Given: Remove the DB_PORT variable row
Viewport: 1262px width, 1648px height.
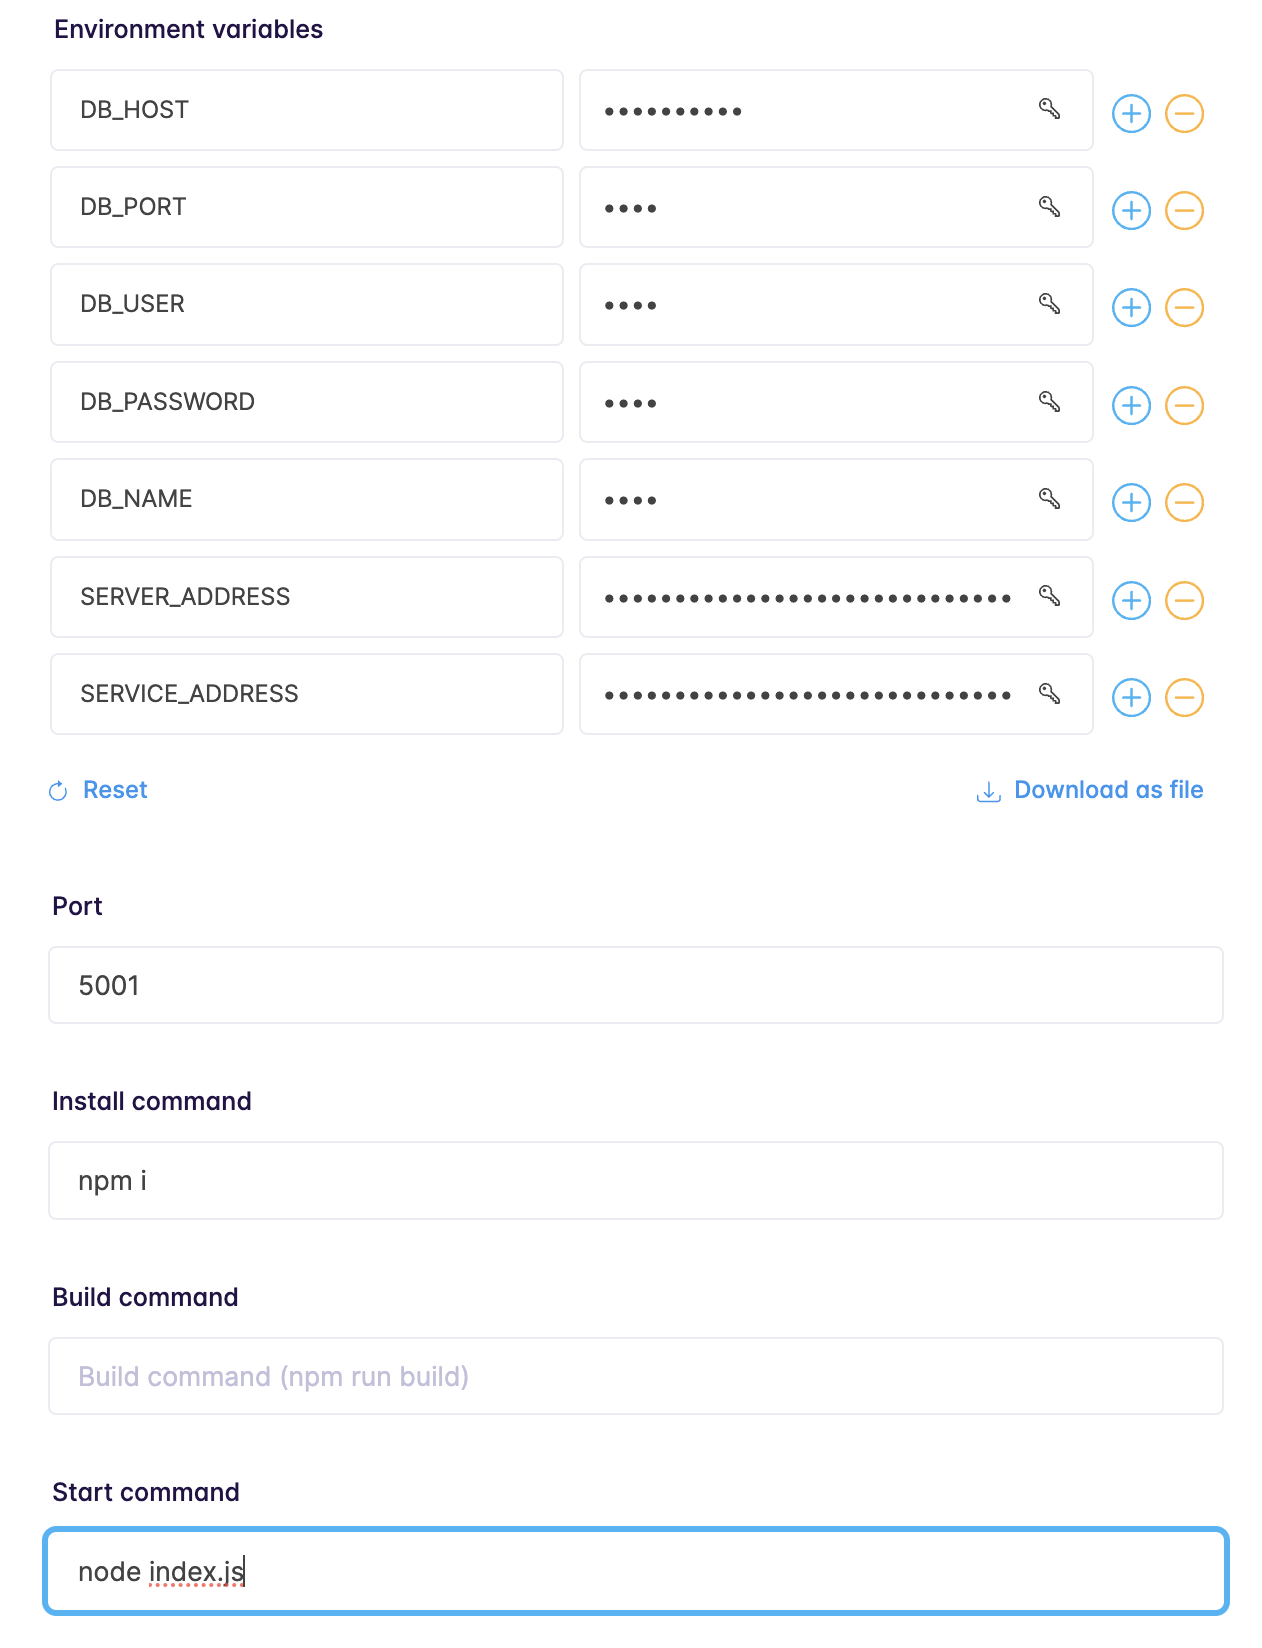Looking at the screenshot, I should [1185, 210].
